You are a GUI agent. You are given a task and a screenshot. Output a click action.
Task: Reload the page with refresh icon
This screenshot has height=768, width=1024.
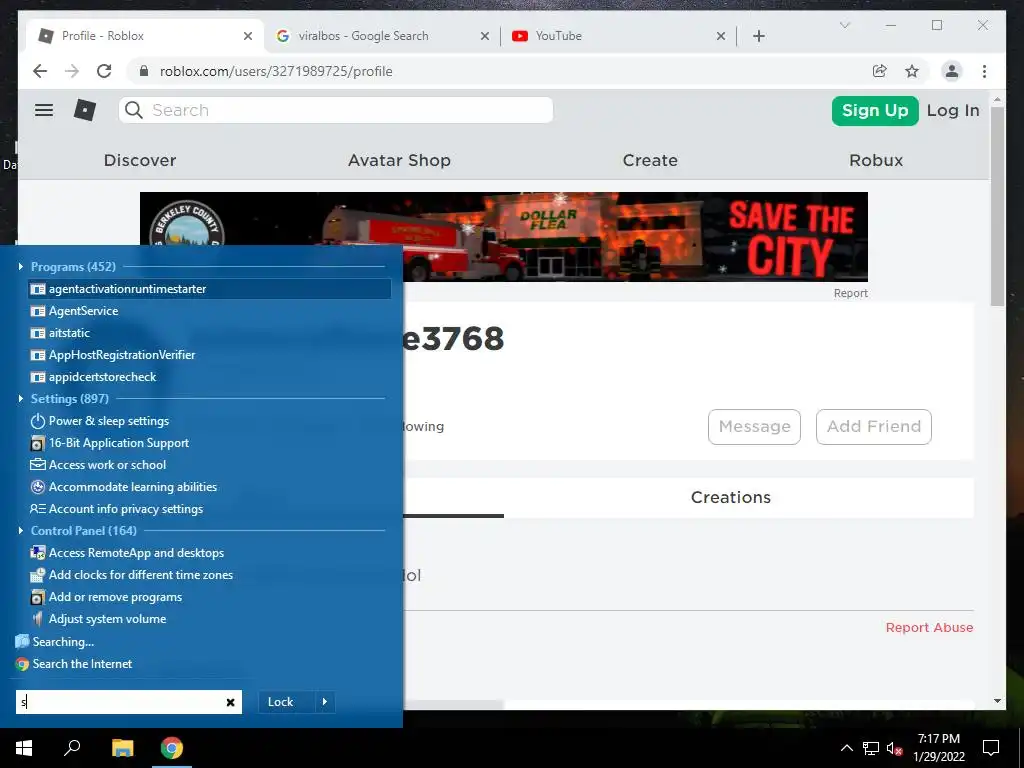point(104,71)
